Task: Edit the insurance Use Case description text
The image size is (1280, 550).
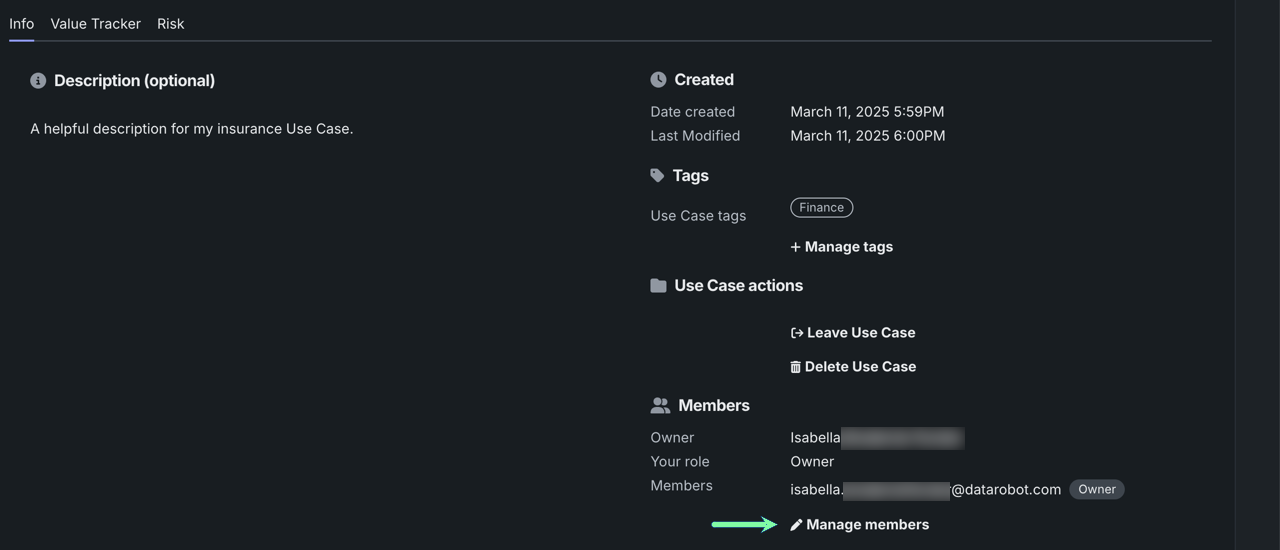Action: point(191,129)
